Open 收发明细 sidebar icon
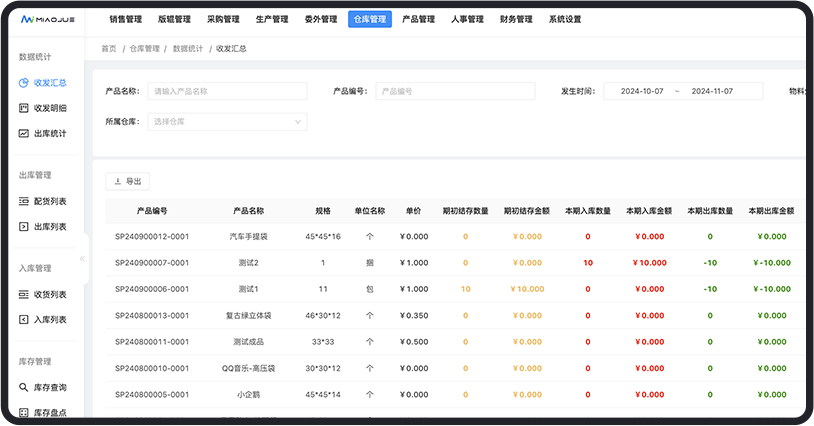814x426 pixels. coord(23,108)
